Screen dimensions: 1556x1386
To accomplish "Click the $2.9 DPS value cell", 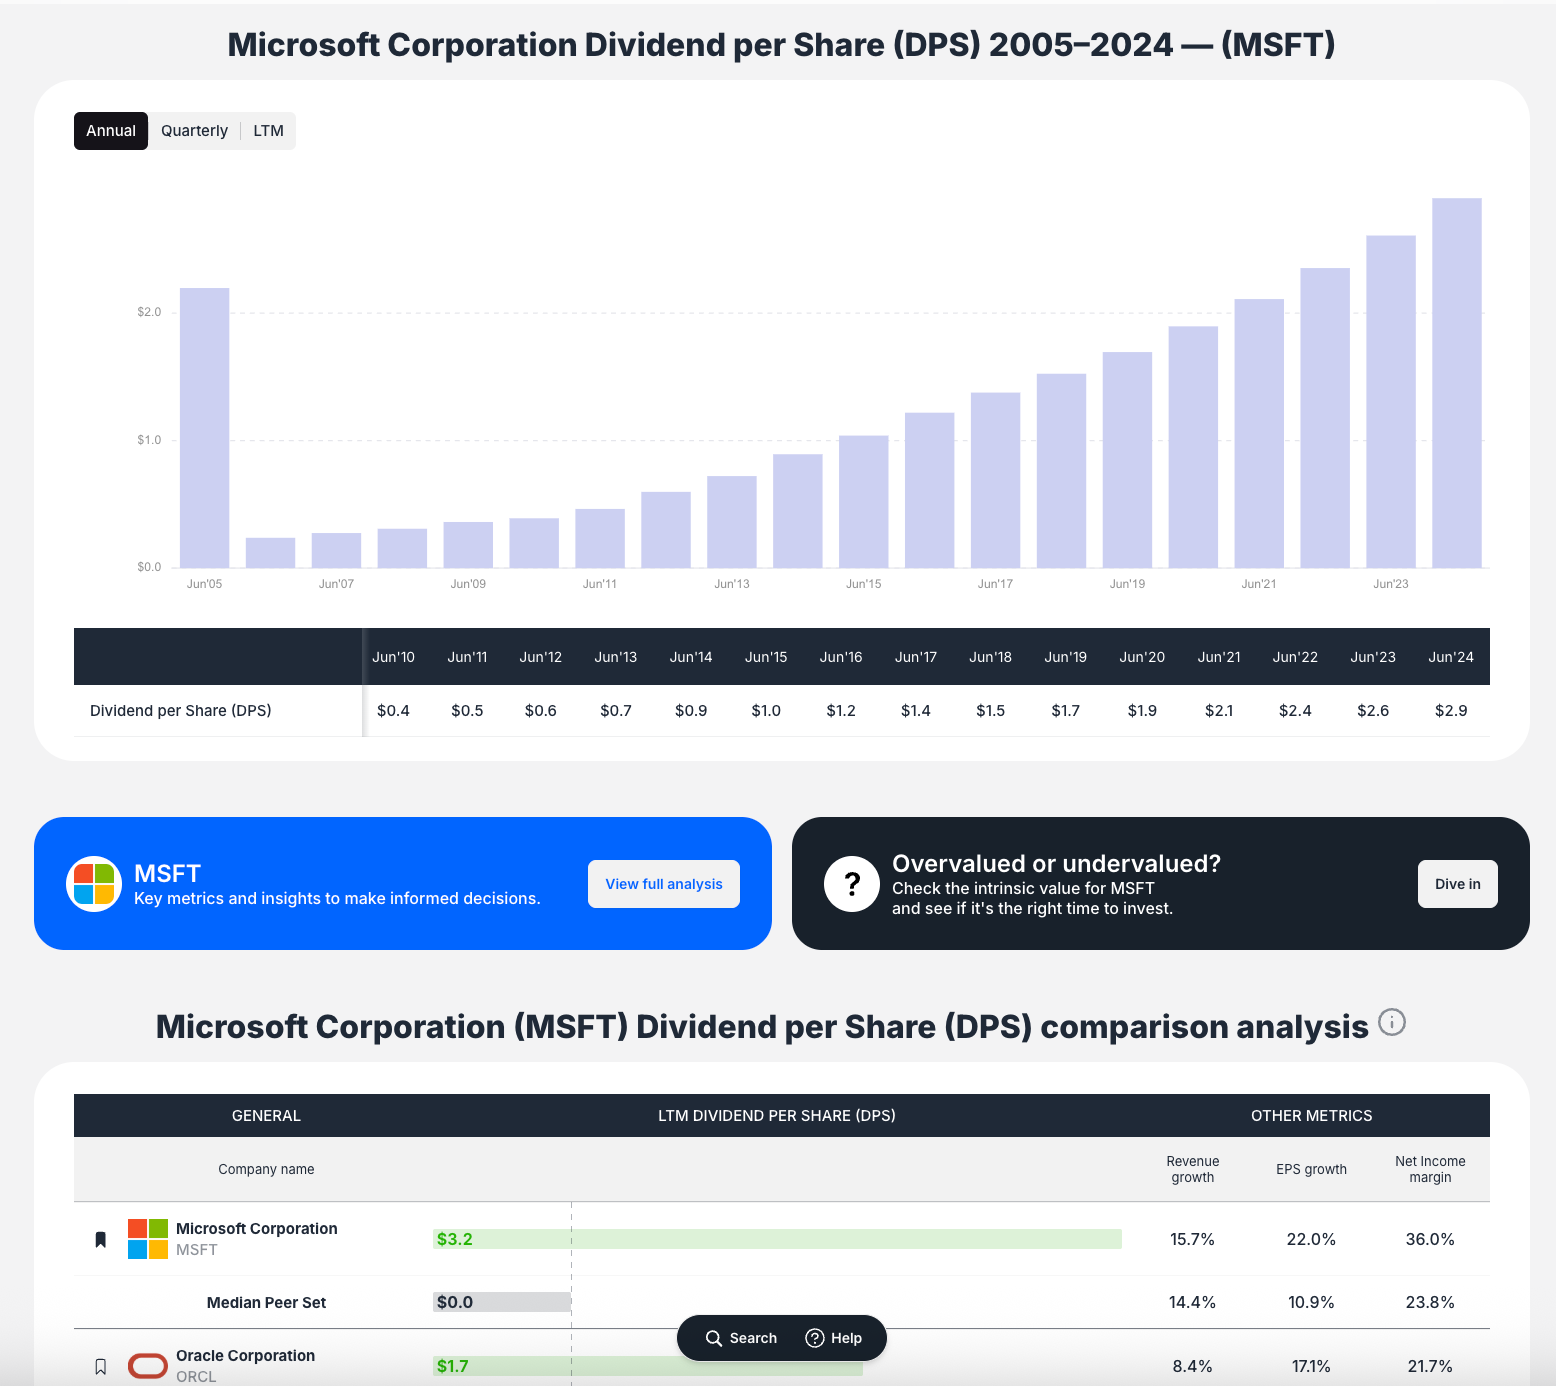I will (x=1451, y=710).
